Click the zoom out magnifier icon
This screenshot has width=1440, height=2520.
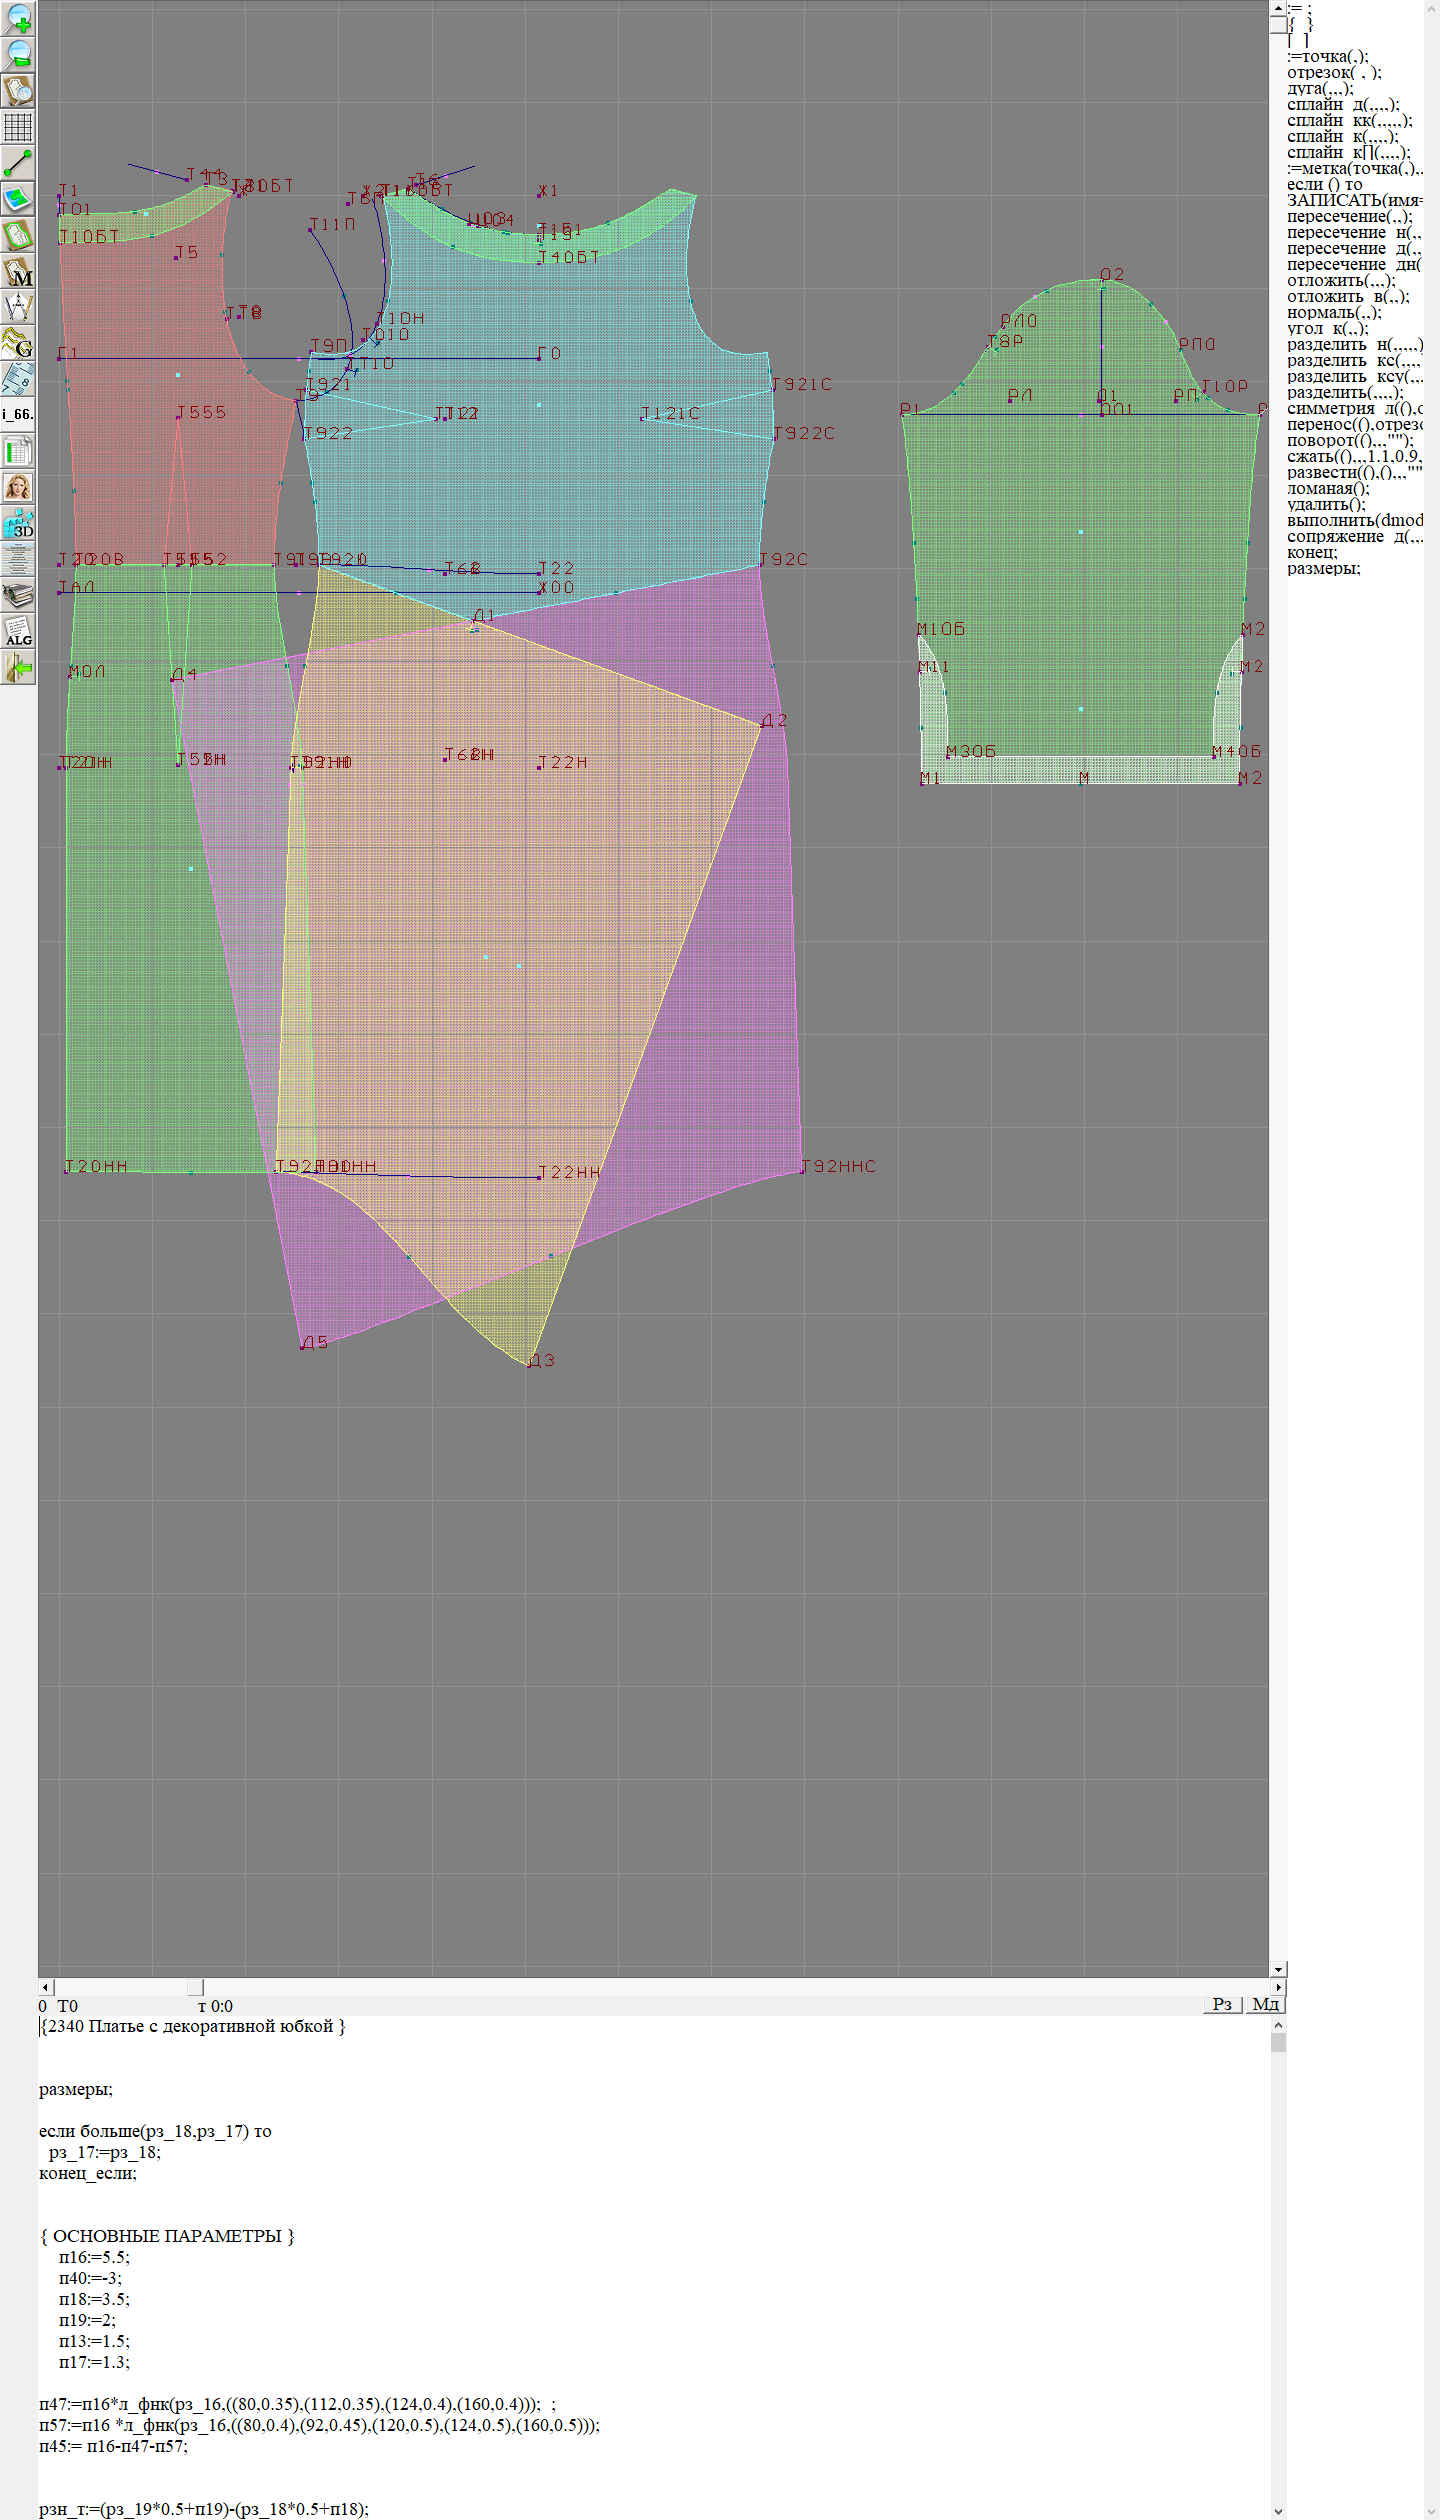pos(18,54)
